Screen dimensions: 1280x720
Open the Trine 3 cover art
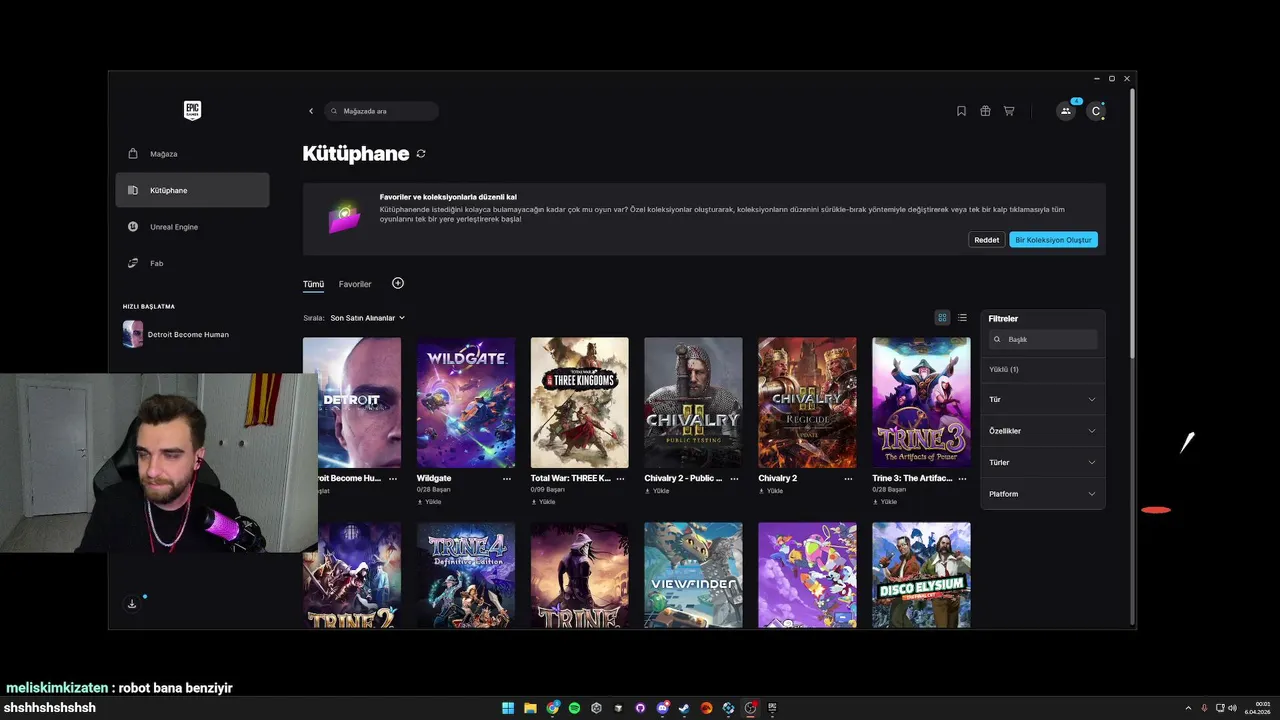tap(921, 402)
